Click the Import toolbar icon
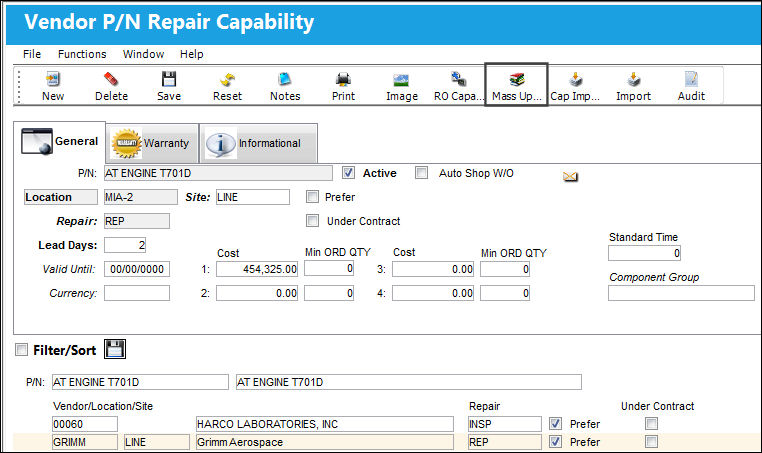The height and width of the screenshot is (453, 762). click(x=633, y=79)
